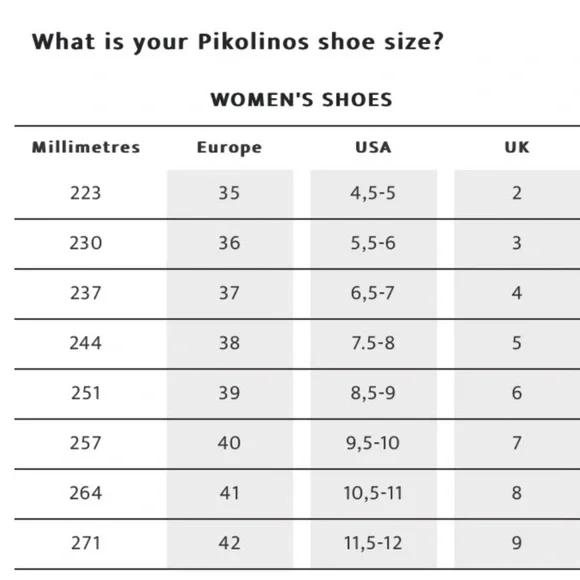Click UK size 3 cell
The image size is (580, 580).
517,243
